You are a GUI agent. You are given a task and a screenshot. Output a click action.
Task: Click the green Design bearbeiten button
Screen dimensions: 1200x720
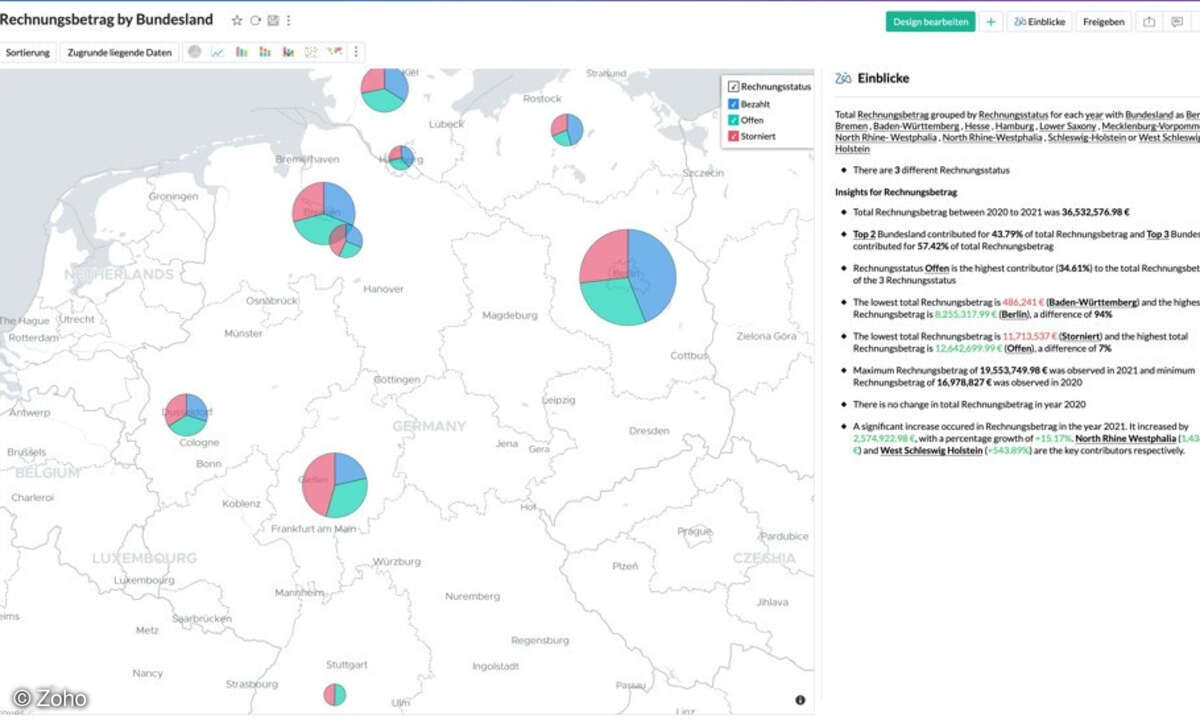click(x=930, y=21)
